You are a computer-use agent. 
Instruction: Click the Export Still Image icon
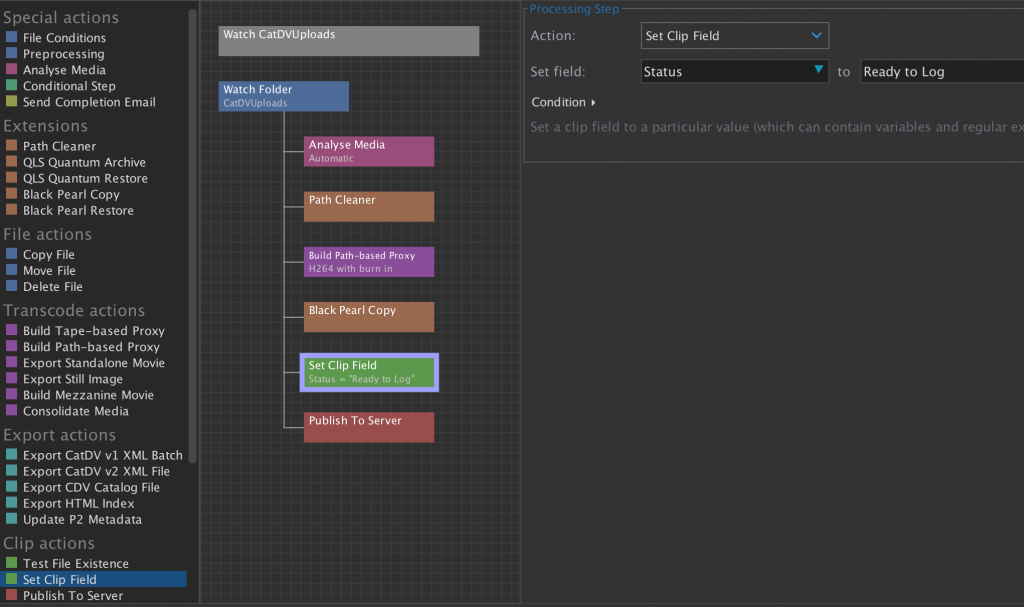tap(11, 379)
